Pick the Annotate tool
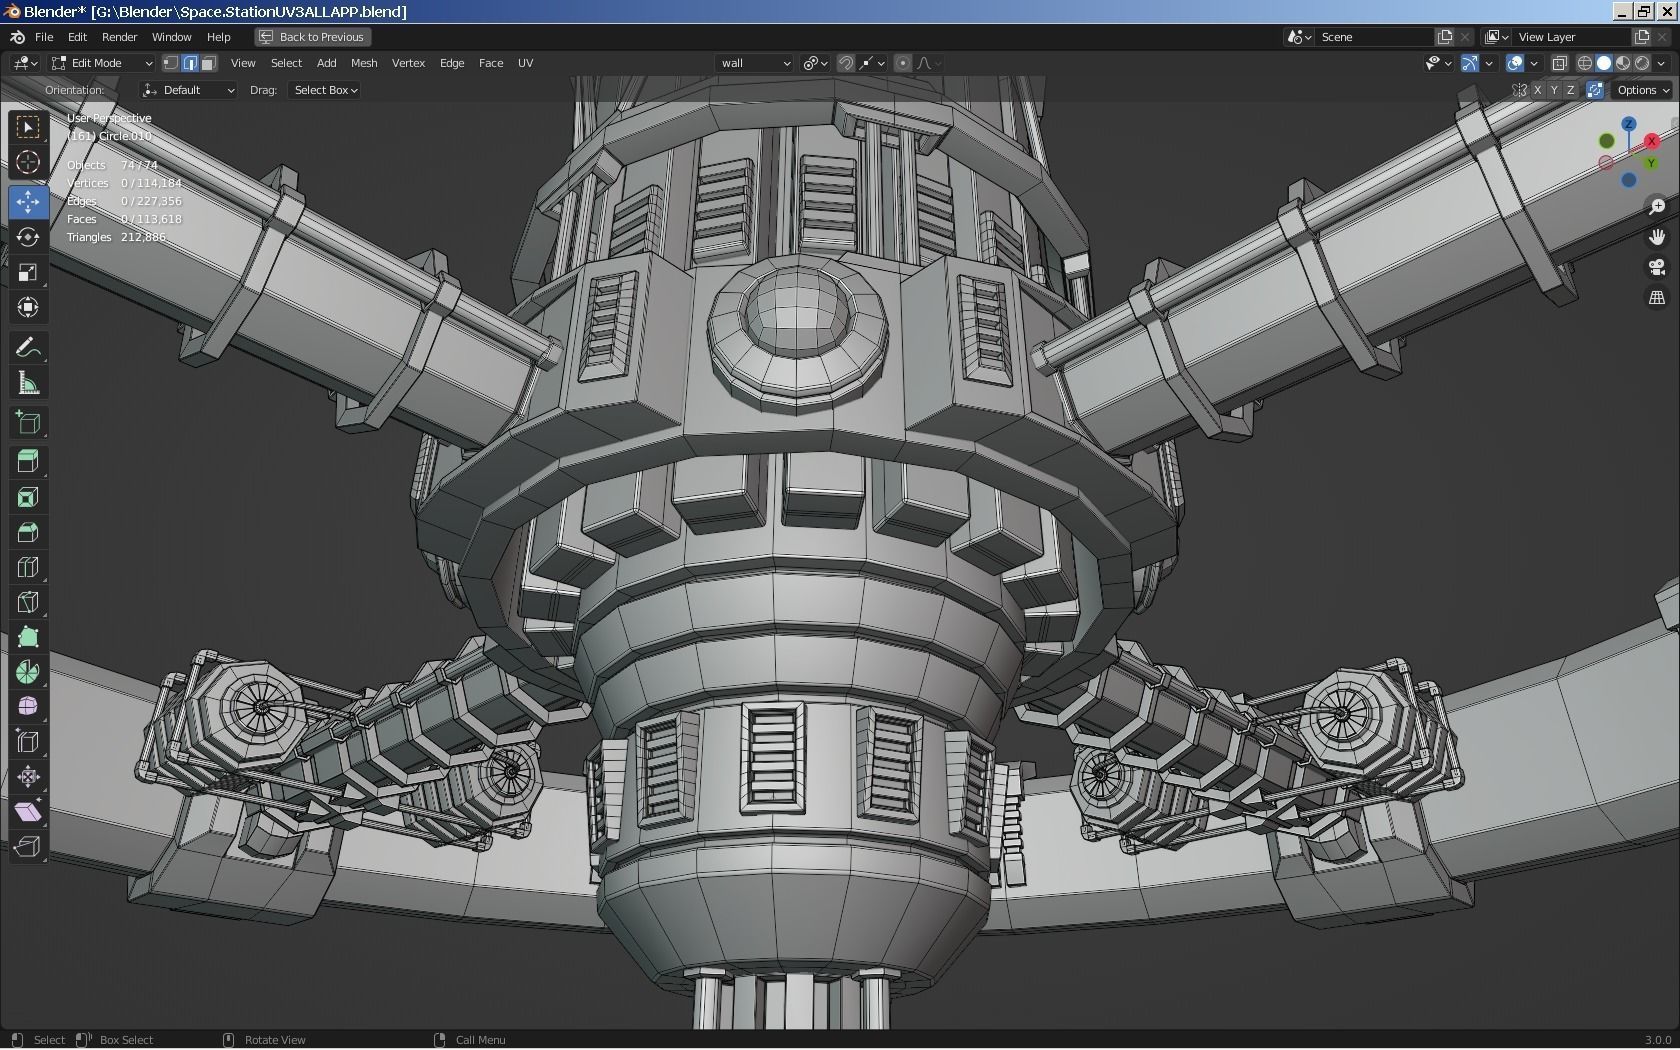 [28, 348]
